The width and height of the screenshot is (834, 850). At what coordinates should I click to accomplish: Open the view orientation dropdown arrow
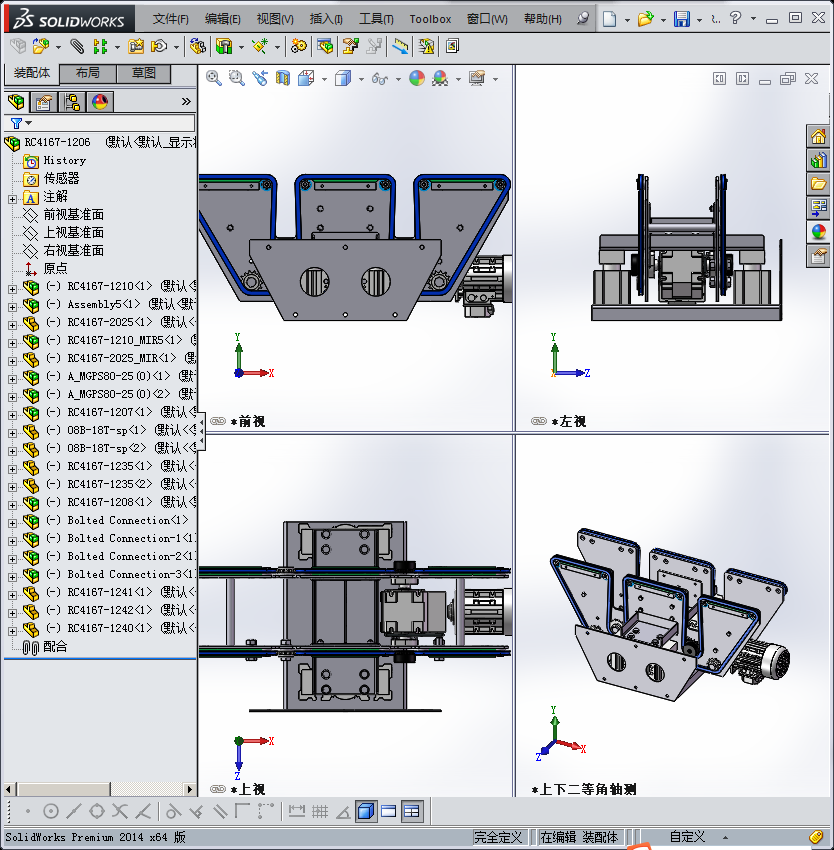pos(324,79)
